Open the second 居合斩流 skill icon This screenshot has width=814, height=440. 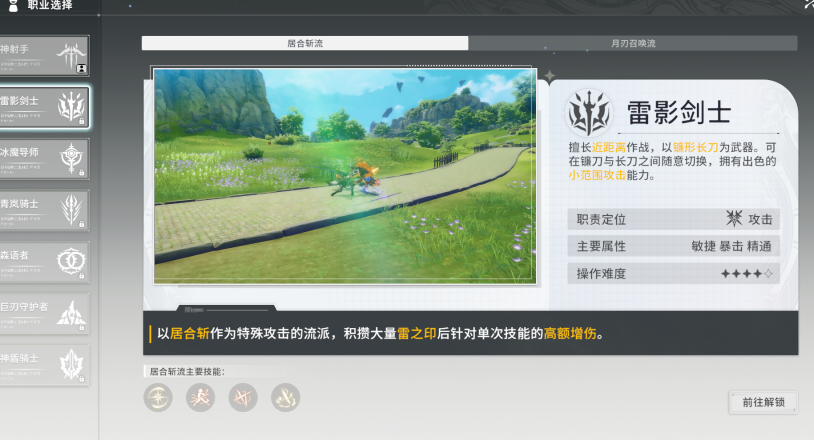click(x=200, y=398)
